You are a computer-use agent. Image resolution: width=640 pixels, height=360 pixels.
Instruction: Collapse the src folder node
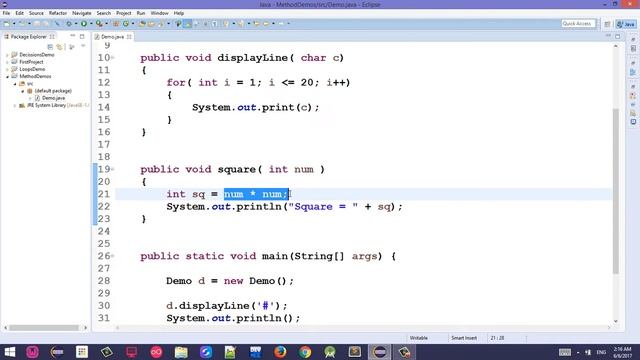(x=15, y=84)
